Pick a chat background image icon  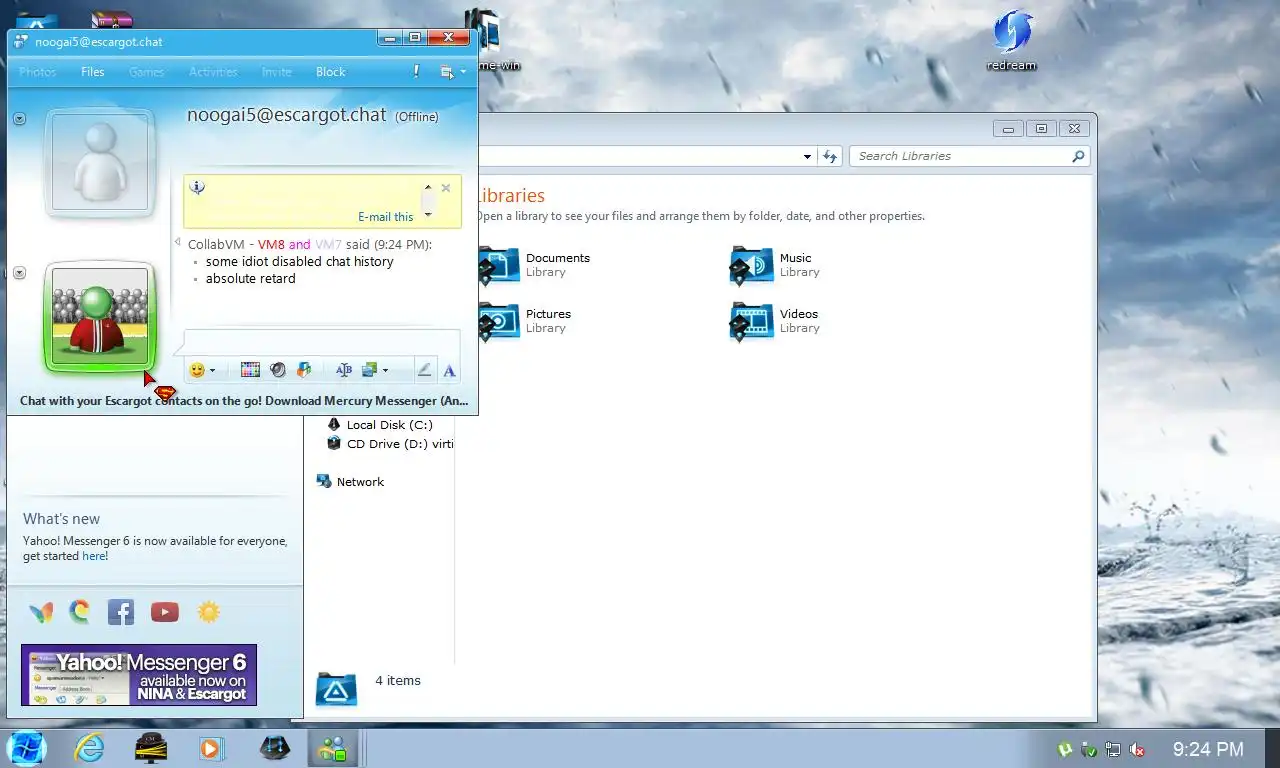369,370
